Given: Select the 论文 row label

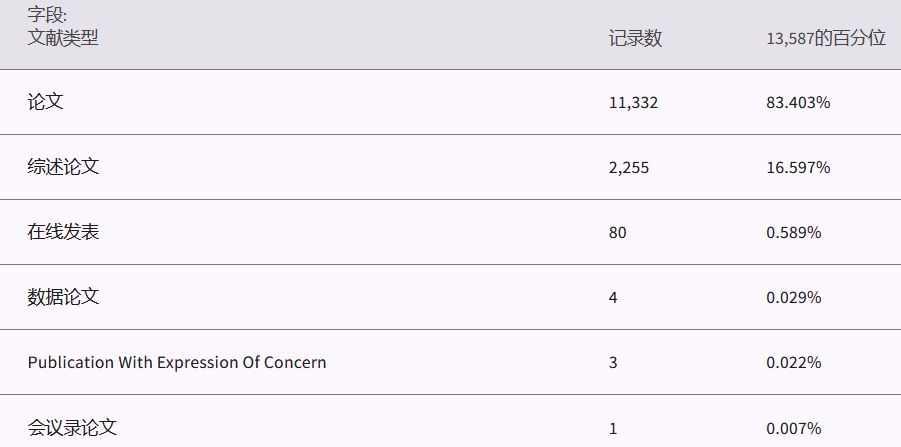Looking at the screenshot, I should [x=45, y=102].
